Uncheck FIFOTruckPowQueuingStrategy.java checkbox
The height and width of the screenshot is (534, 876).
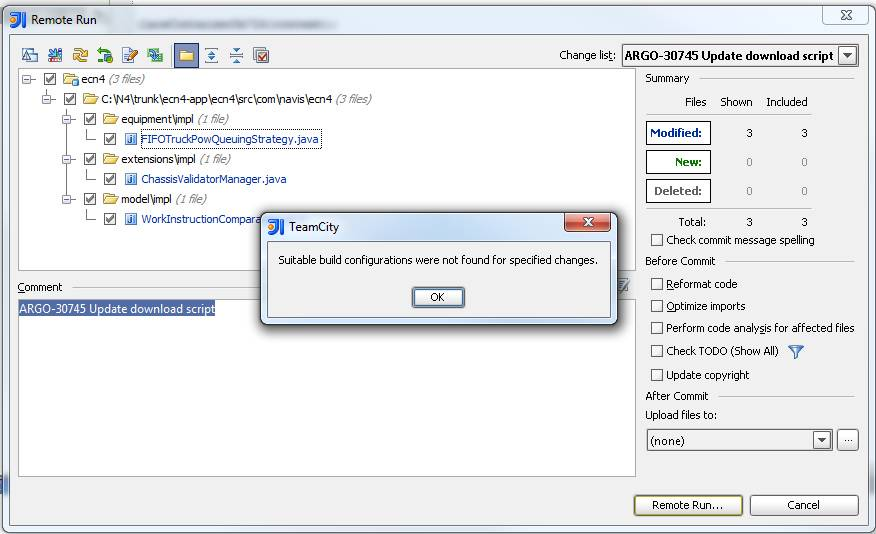pyautogui.click(x=110, y=139)
